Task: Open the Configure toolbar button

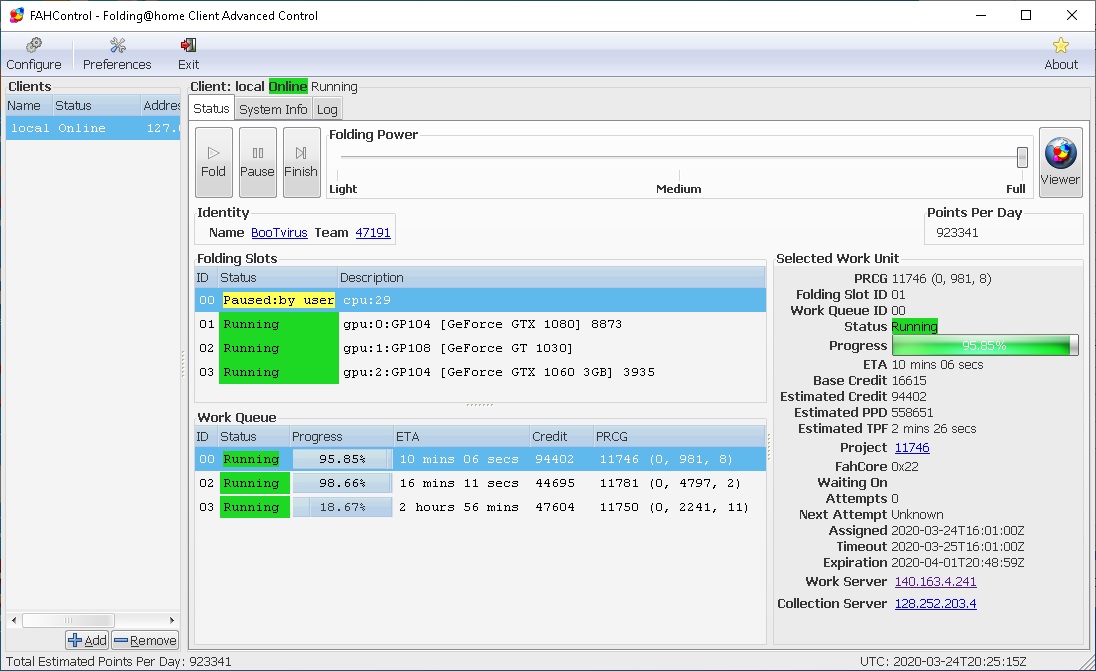Action: click(x=34, y=55)
